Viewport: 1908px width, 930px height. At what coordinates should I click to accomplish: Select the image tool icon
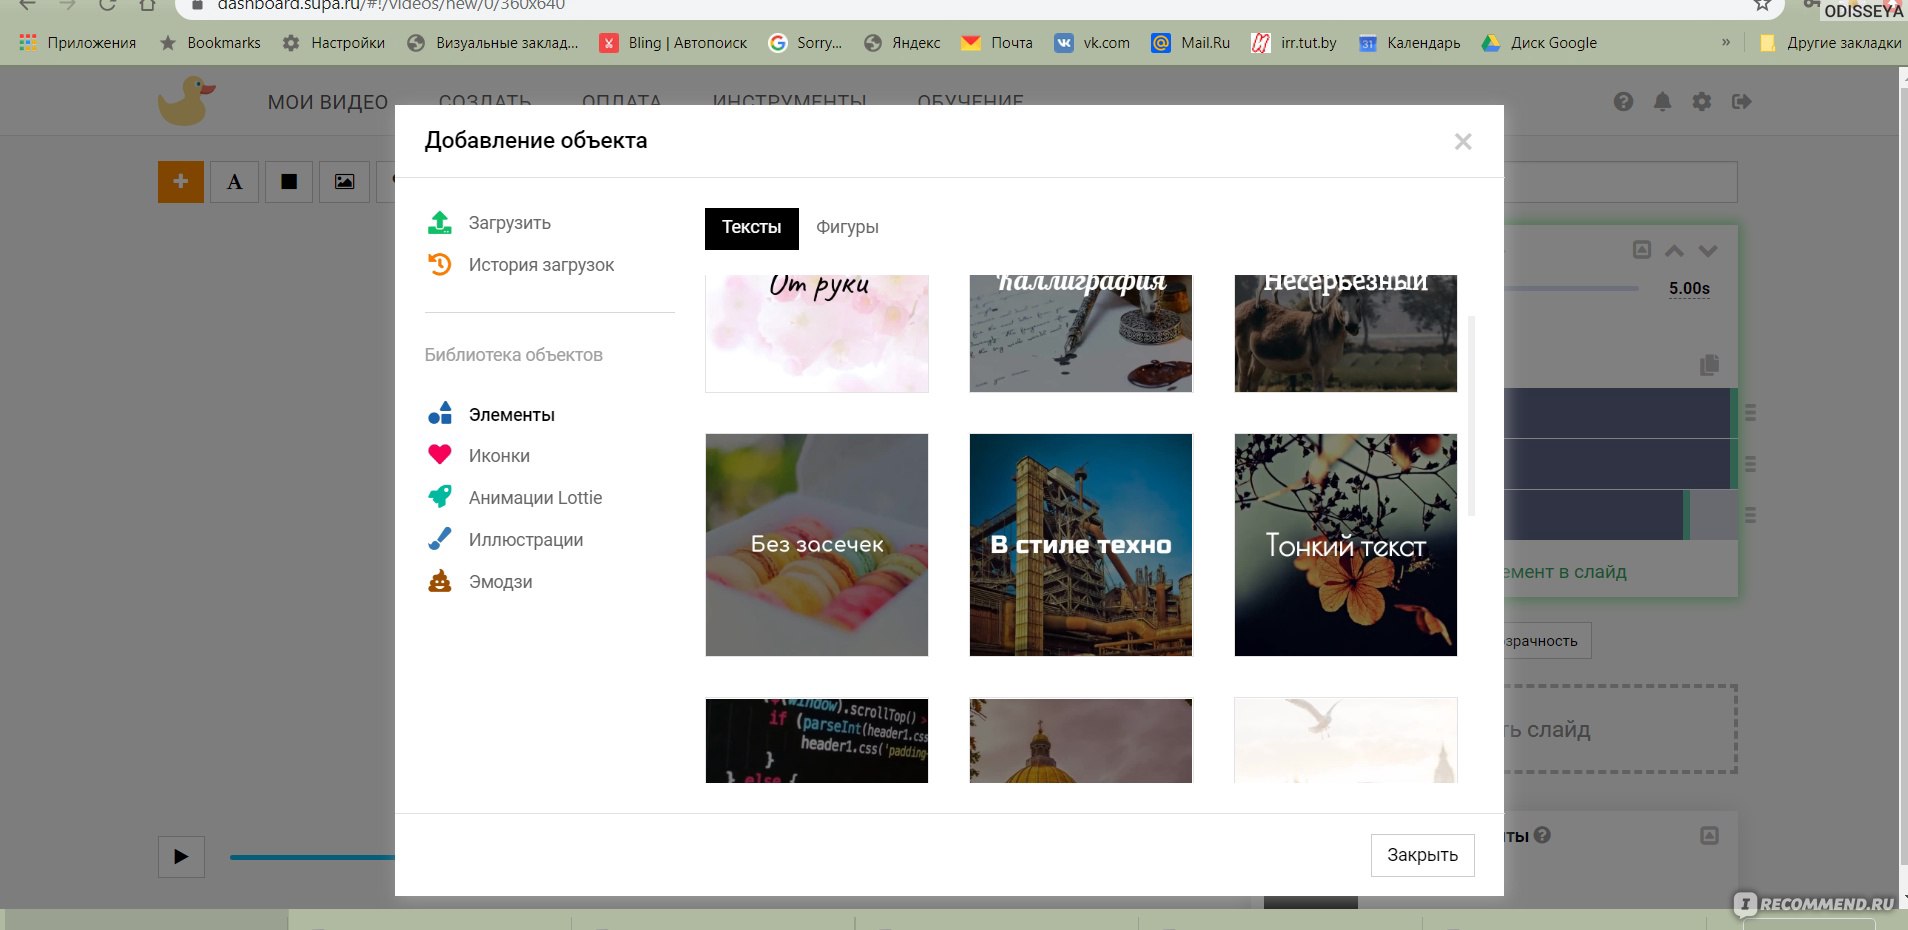[344, 182]
